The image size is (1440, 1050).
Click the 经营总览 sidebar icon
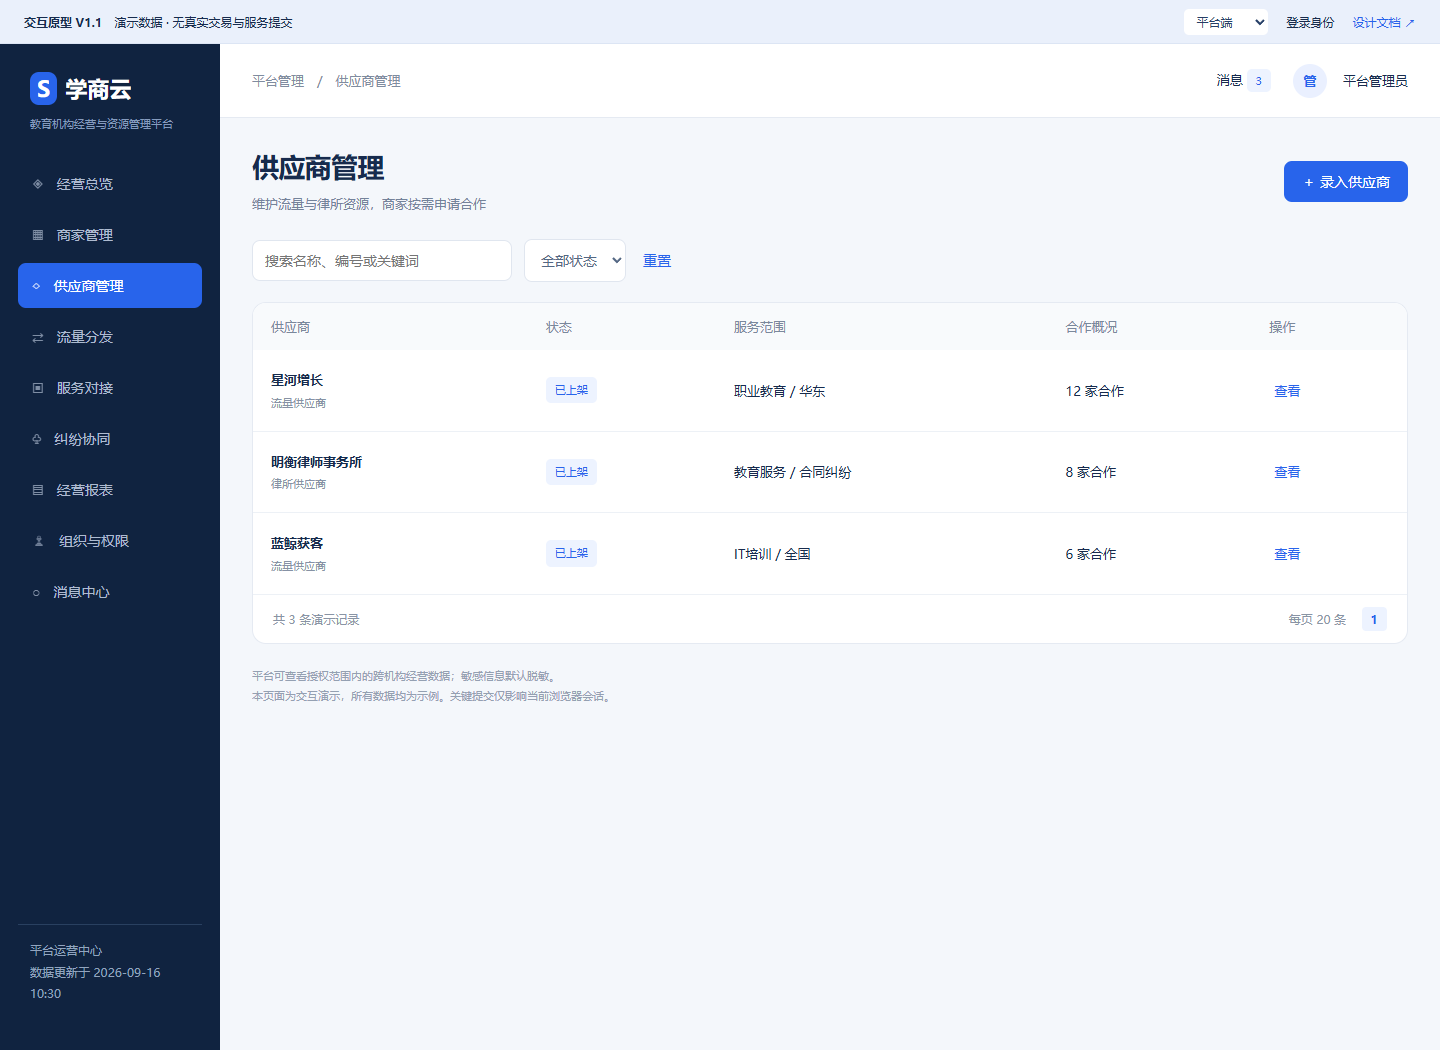(38, 184)
